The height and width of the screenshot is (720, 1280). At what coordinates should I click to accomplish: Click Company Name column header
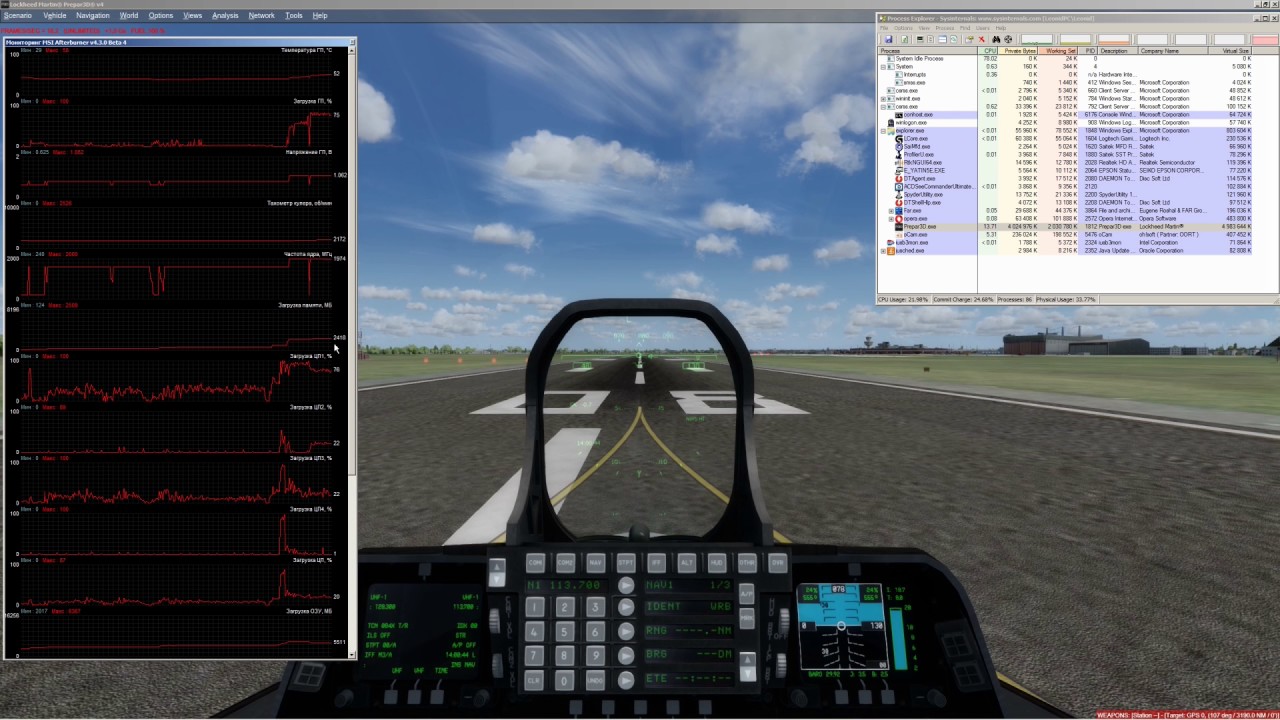point(1172,51)
